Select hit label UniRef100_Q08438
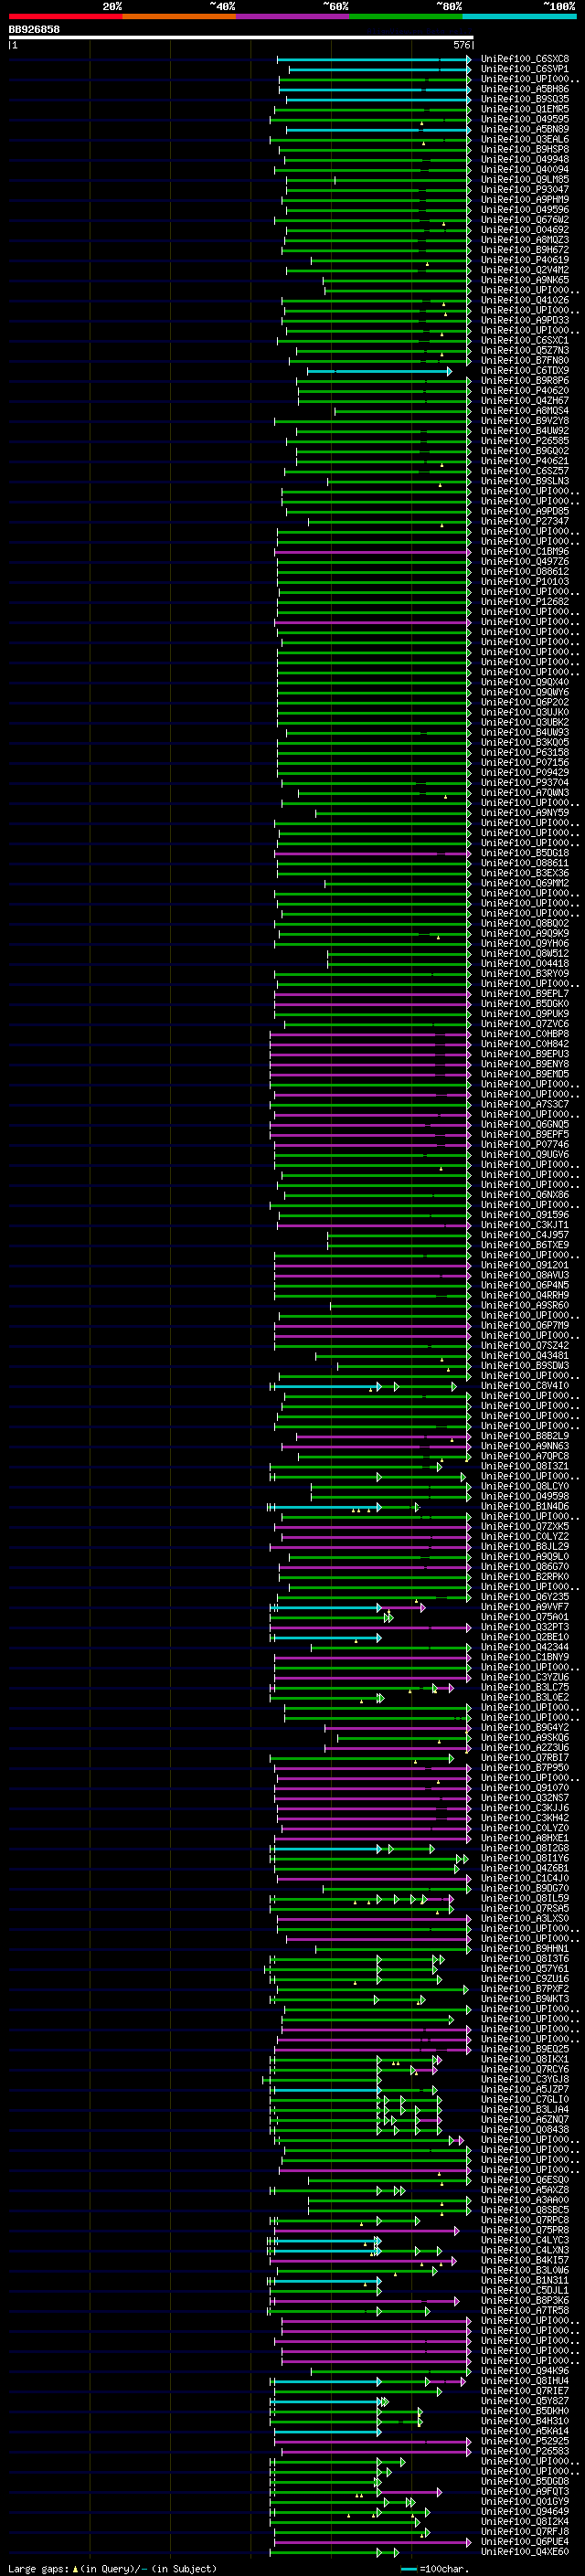This screenshot has width=585, height=2576. (x=525, y=2129)
